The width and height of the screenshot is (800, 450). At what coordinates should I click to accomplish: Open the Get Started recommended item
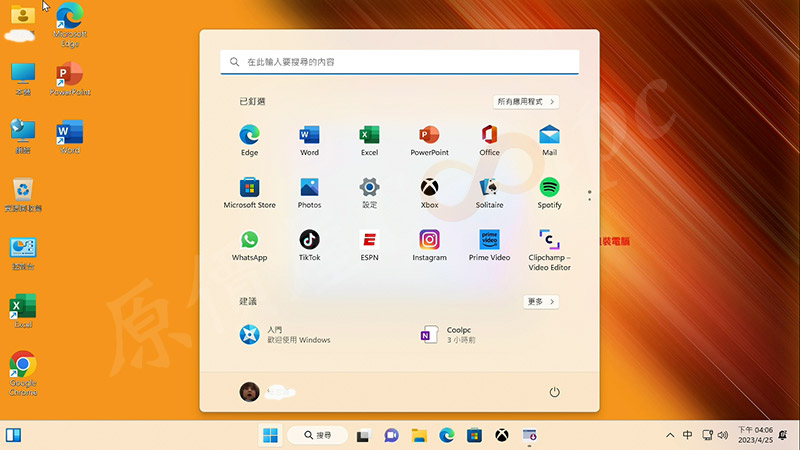click(x=286, y=335)
